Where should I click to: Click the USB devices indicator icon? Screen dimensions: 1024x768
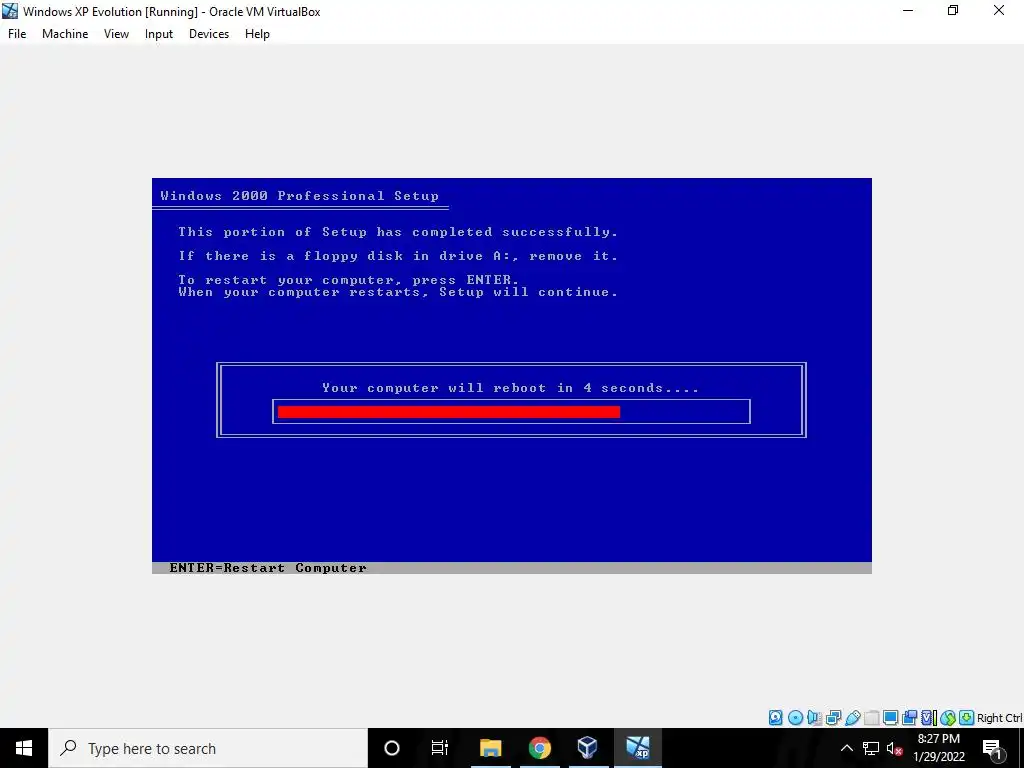tap(852, 718)
